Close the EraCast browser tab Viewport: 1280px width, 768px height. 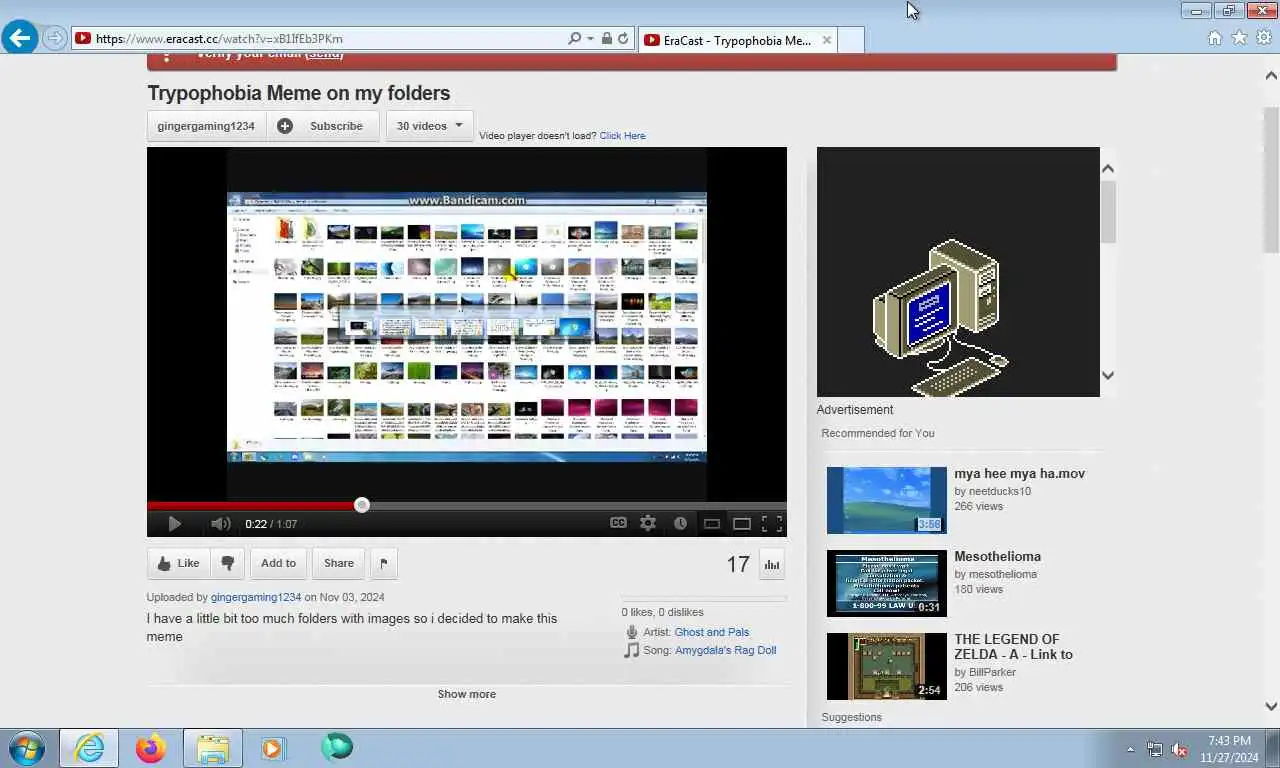[x=826, y=40]
